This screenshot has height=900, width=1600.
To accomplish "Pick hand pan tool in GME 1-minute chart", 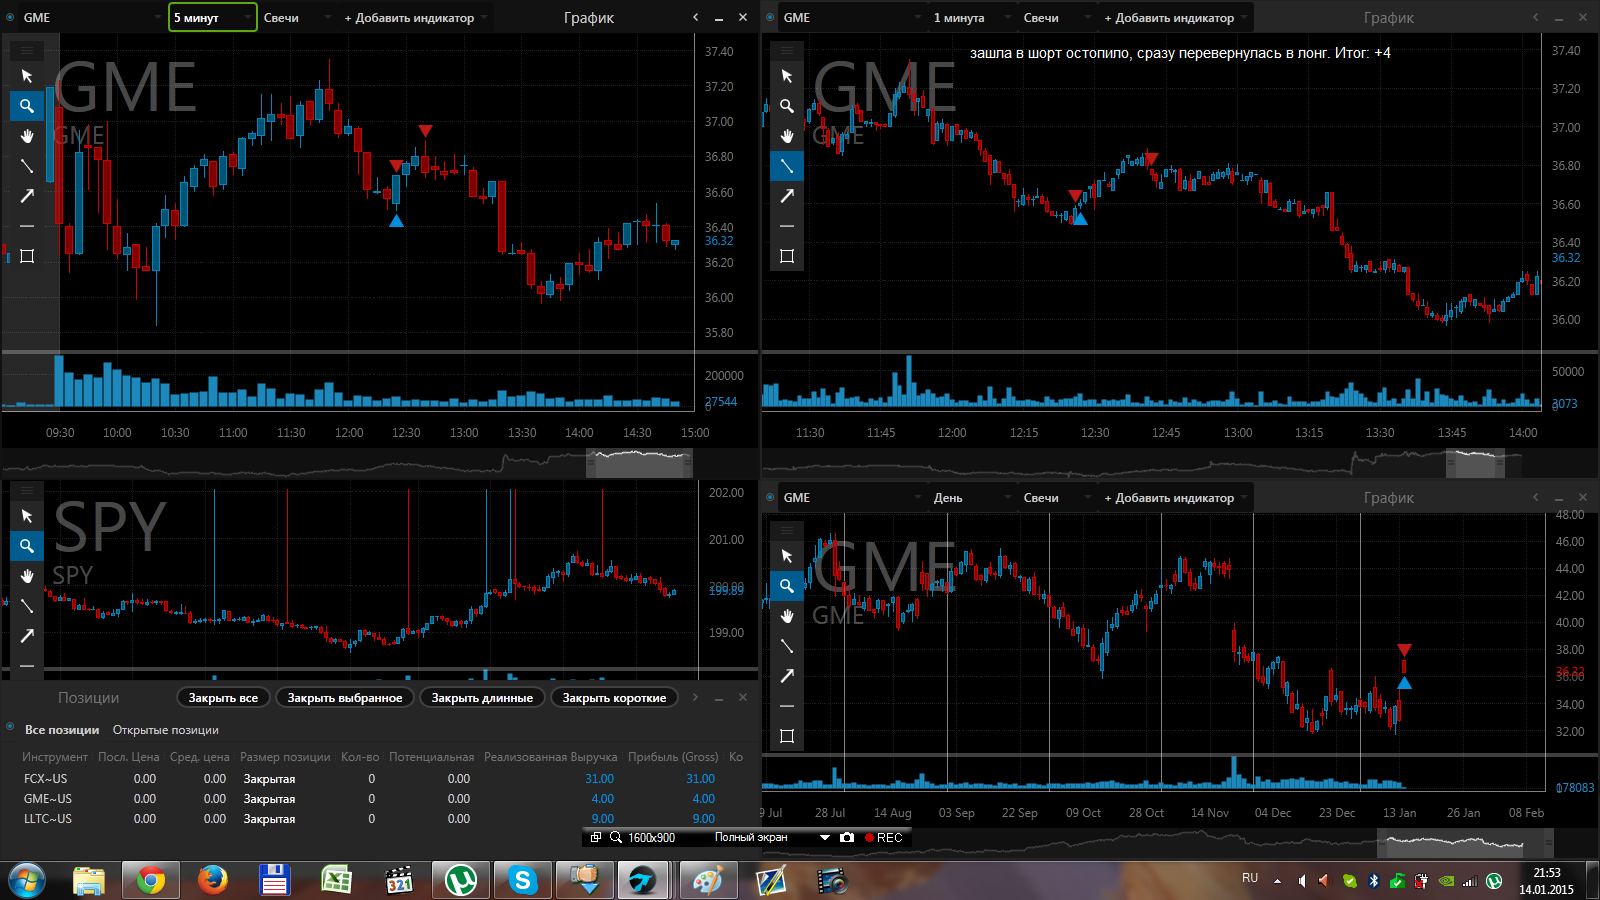I will (x=787, y=136).
